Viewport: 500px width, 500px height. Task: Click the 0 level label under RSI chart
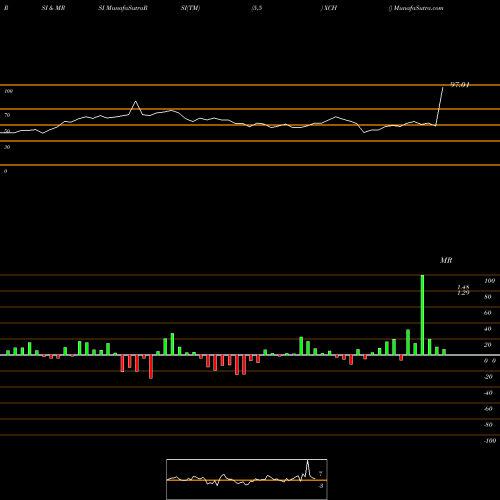point(5,171)
